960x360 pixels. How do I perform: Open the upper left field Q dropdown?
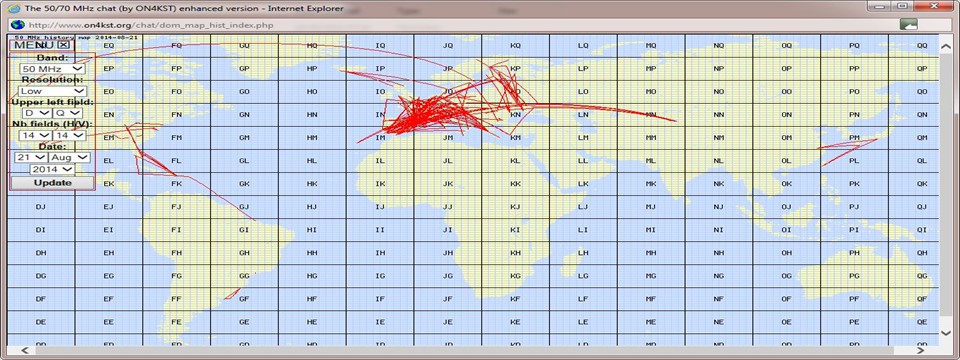67,113
